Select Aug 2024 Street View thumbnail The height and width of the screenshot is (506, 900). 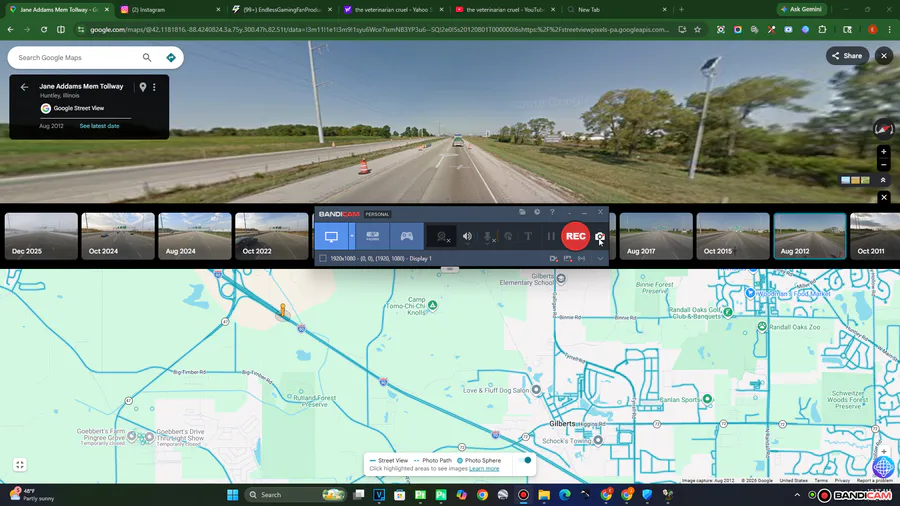coord(195,236)
